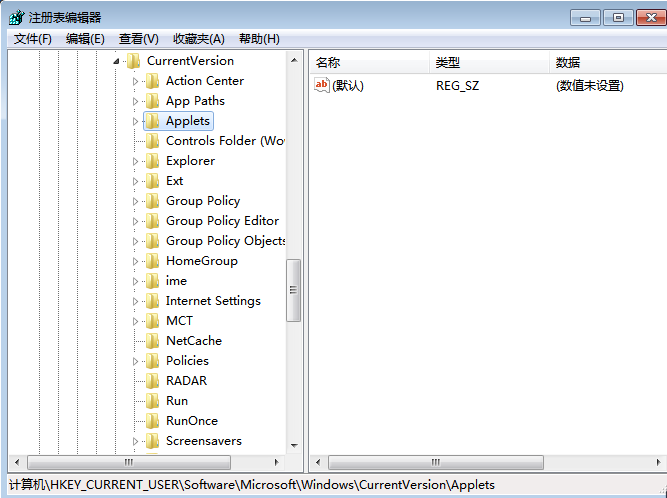Select the RunOnce key label

point(192,421)
